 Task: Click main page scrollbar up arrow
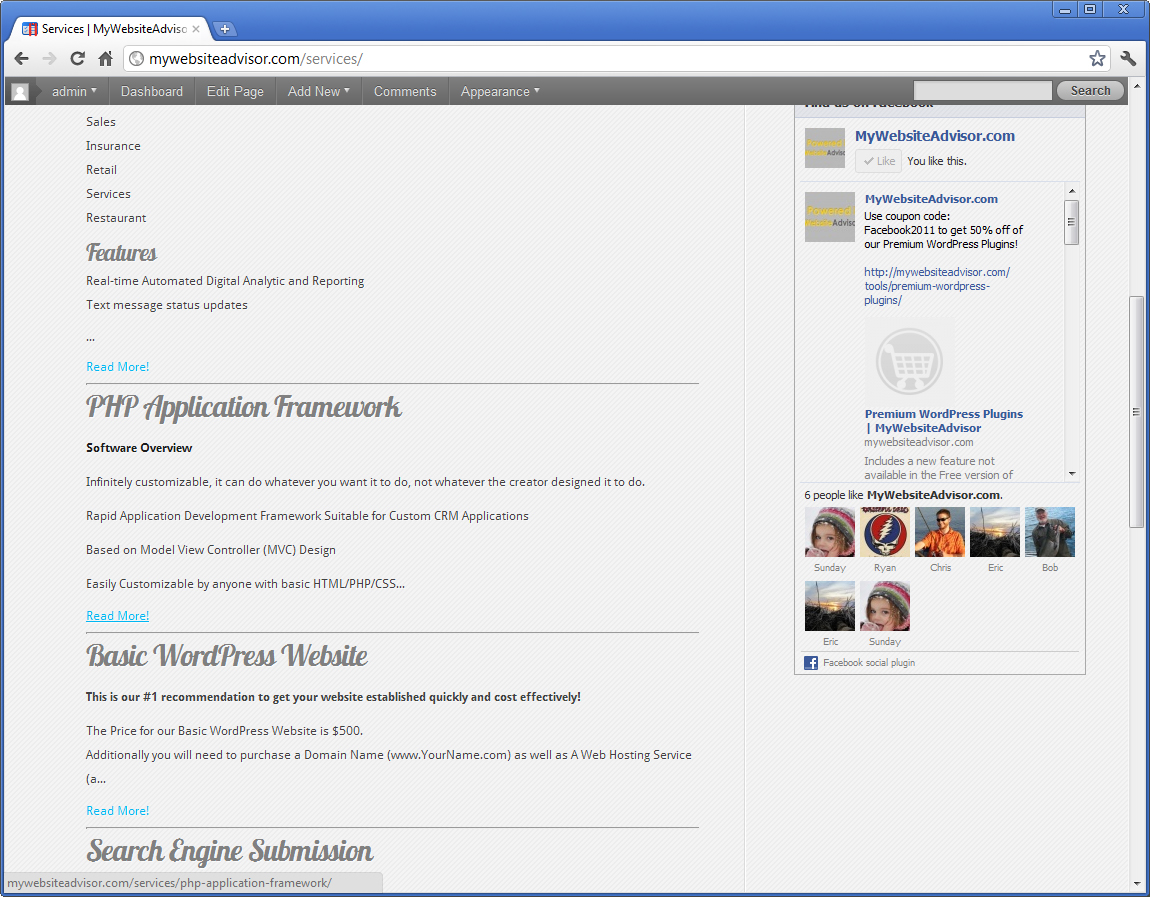click(x=1135, y=85)
